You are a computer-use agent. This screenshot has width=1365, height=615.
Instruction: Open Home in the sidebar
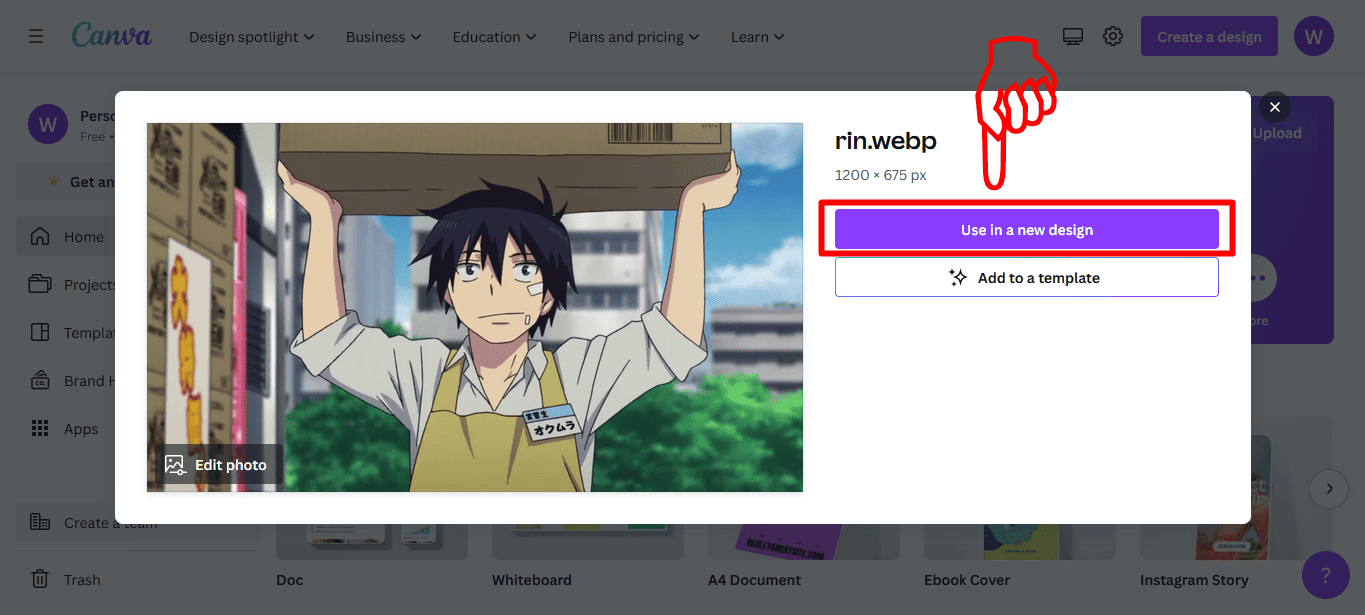coord(67,237)
